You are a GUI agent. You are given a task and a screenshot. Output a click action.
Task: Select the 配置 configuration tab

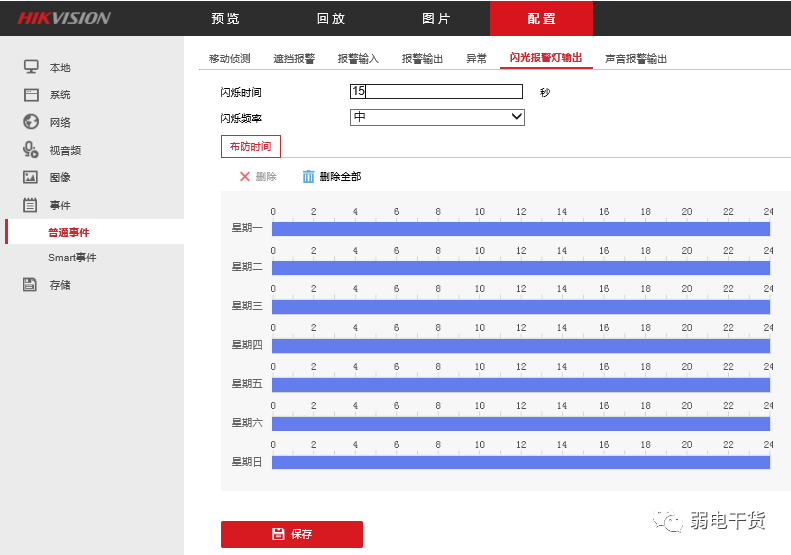[x=541, y=18]
